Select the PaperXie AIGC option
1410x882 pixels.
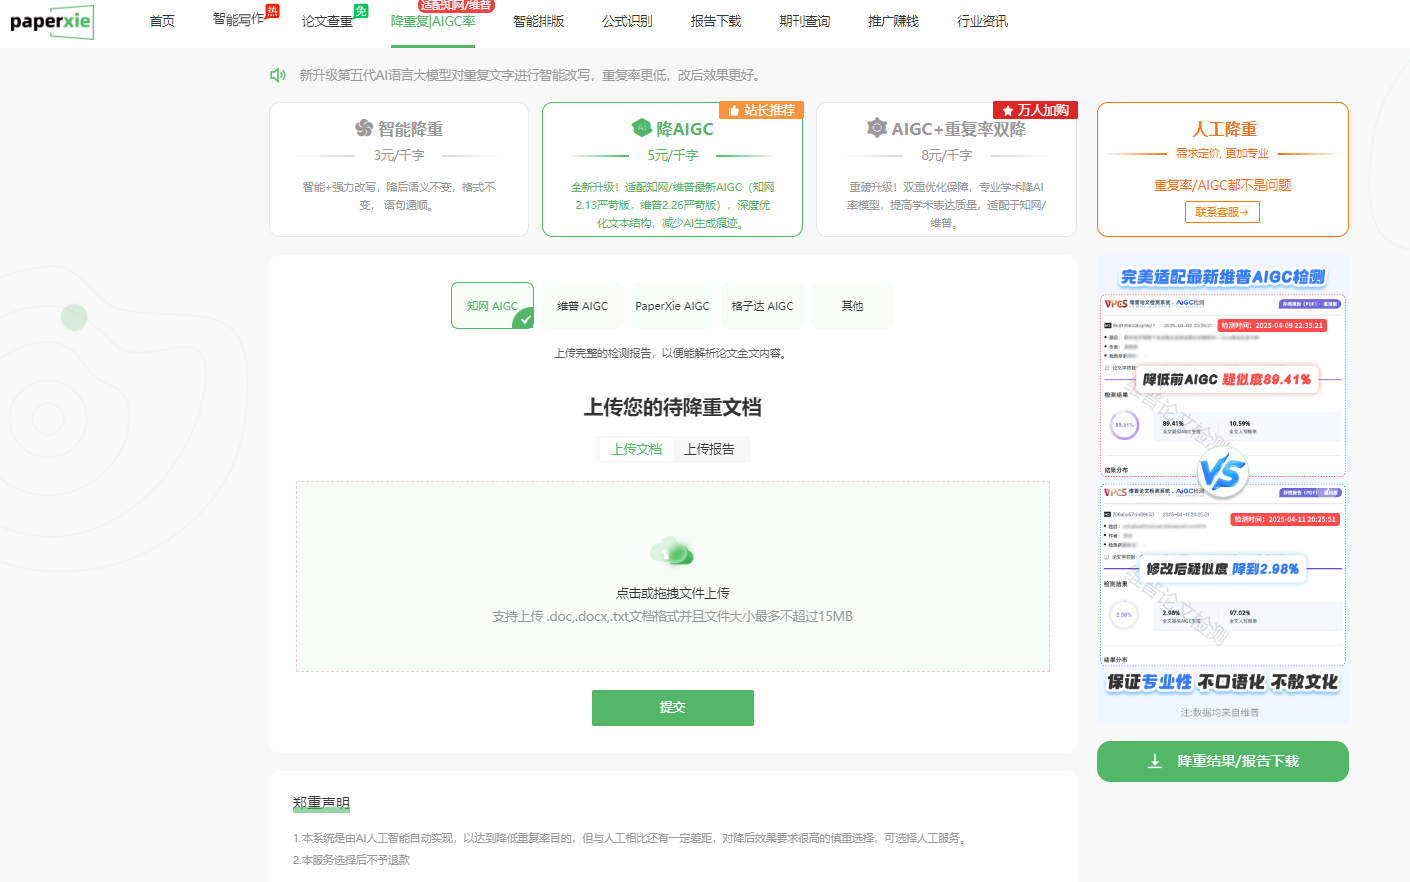coord(672,306)
